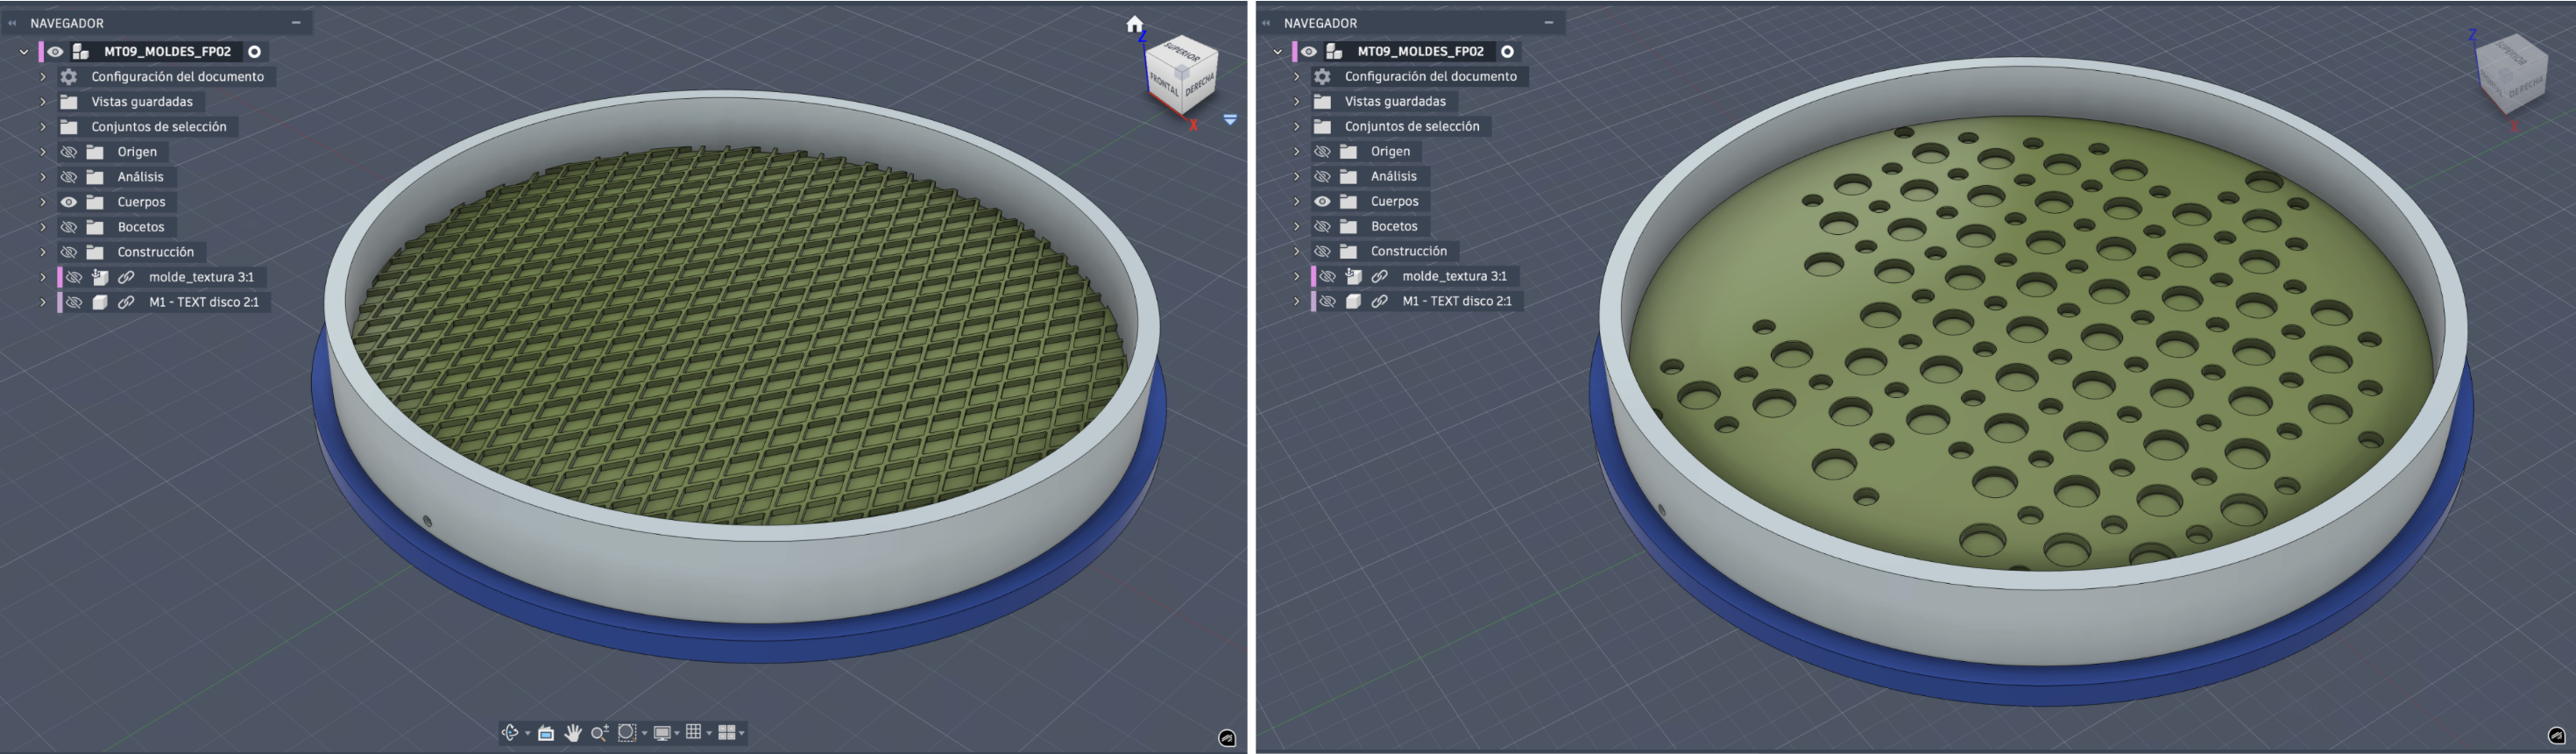Click the ViewCube Home icon
2576x754 pixels.
[1134, 24]
